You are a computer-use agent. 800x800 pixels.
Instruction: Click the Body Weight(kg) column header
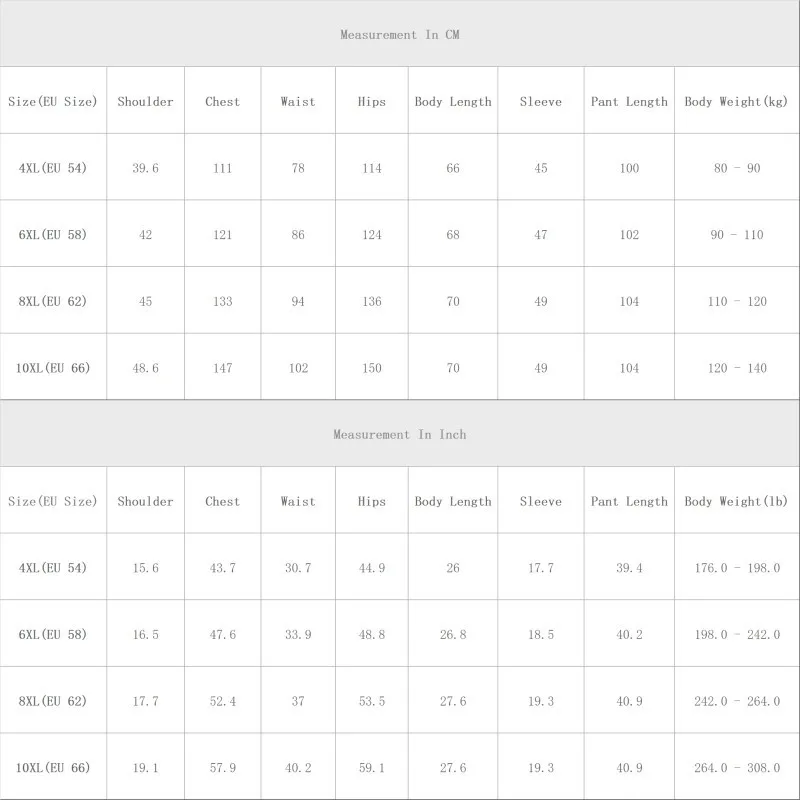[736, 102]
